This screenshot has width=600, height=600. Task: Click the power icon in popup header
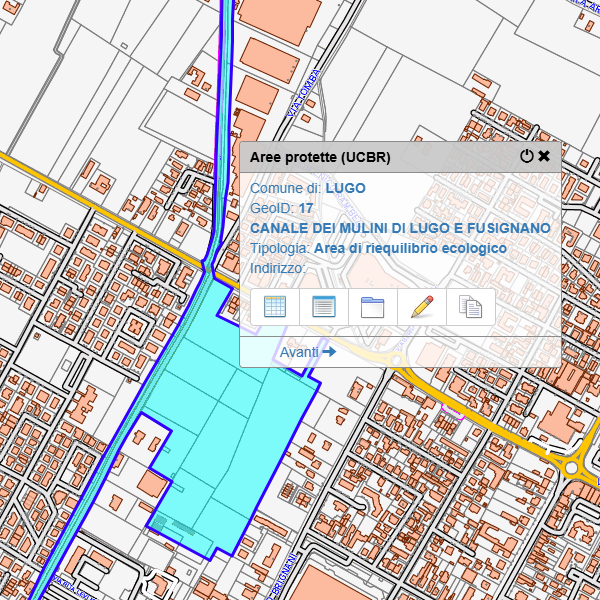coord(527,156)
